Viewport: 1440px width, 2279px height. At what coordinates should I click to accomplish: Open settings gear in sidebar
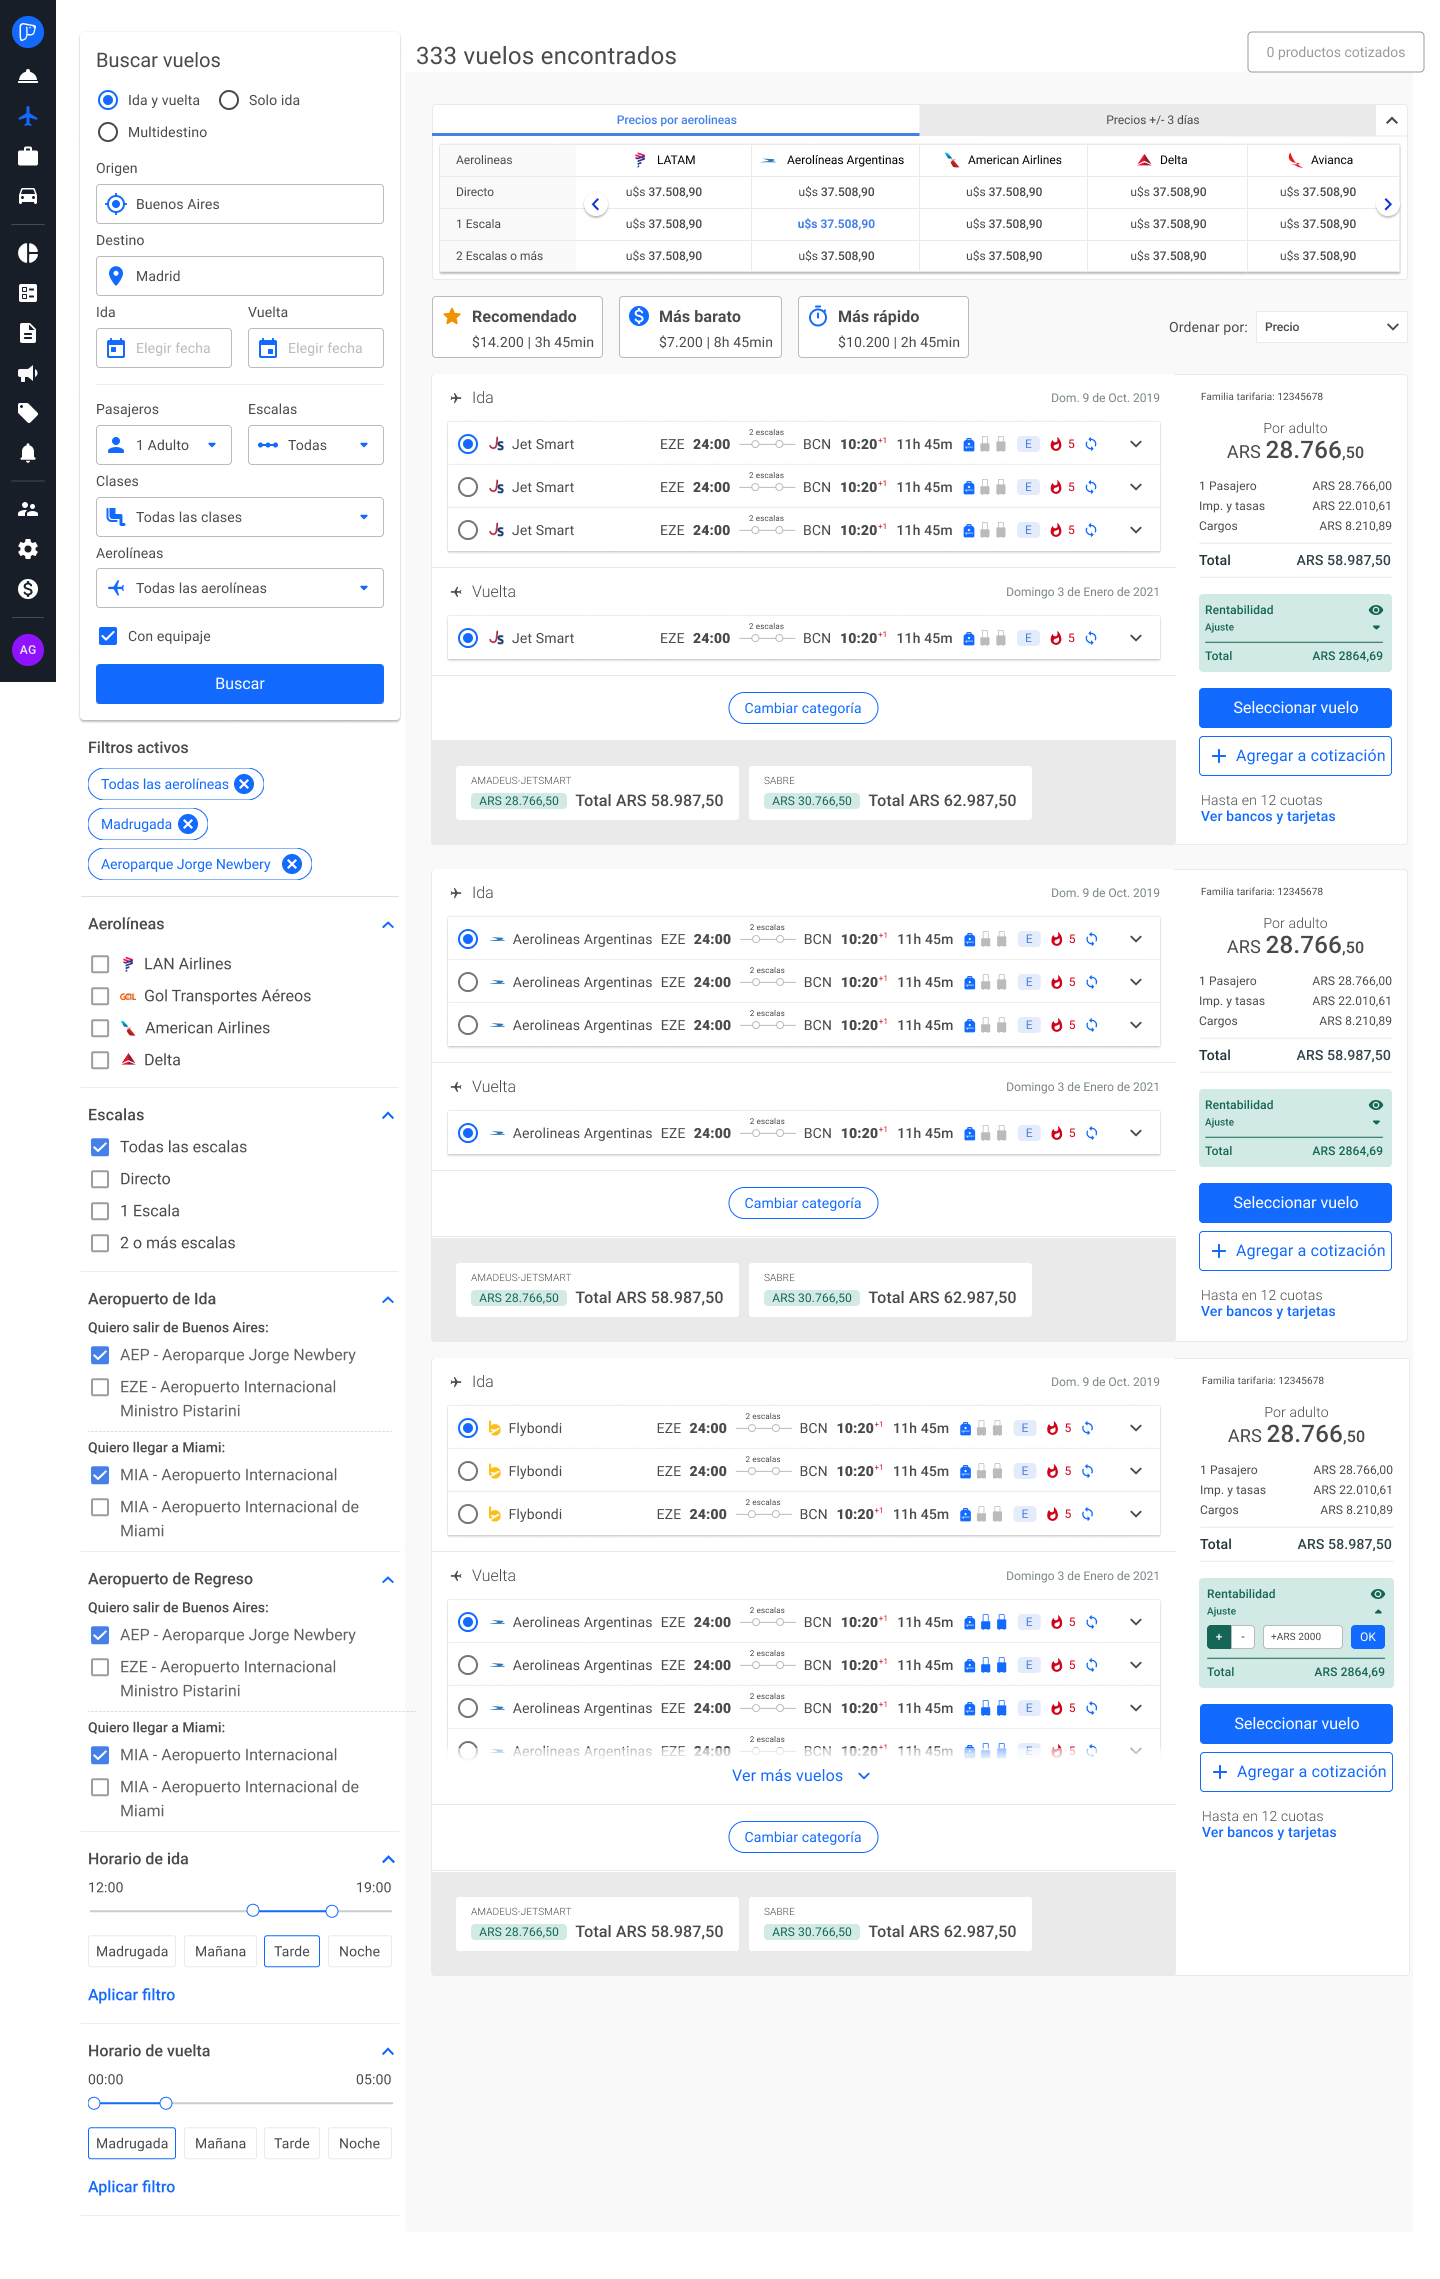(28, 549)
